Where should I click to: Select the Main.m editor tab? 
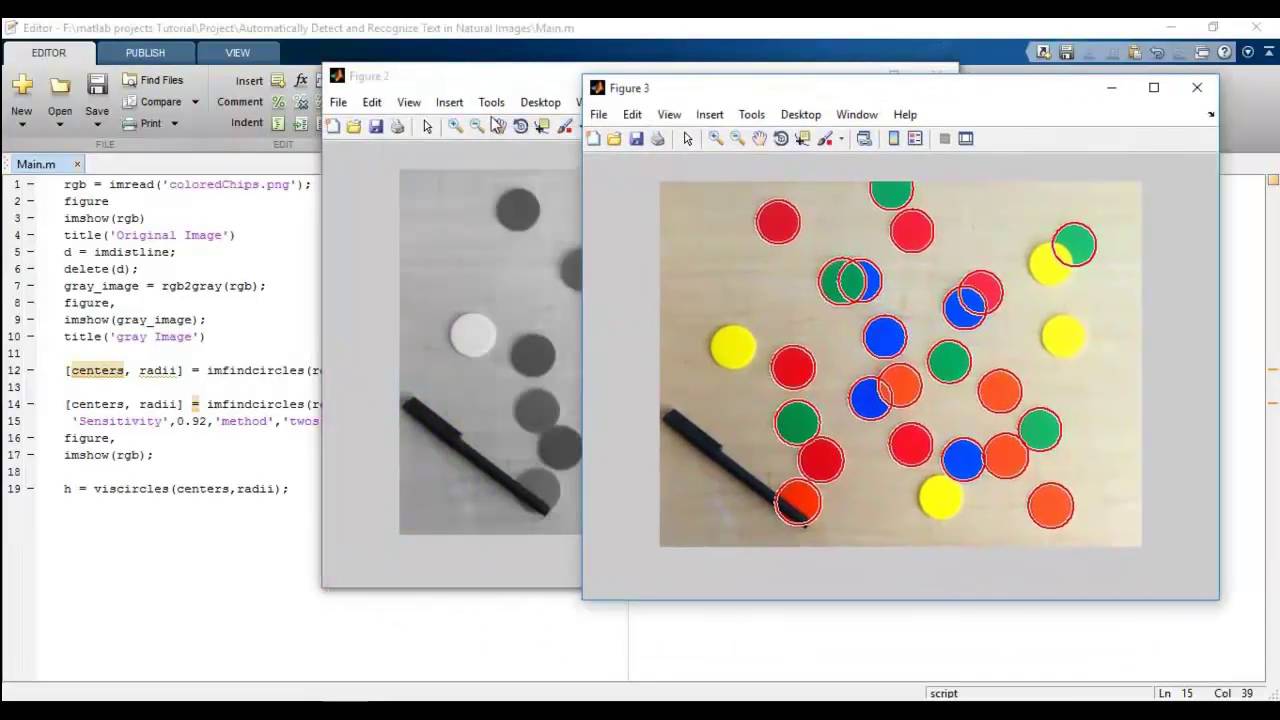(x=36, y=164)
